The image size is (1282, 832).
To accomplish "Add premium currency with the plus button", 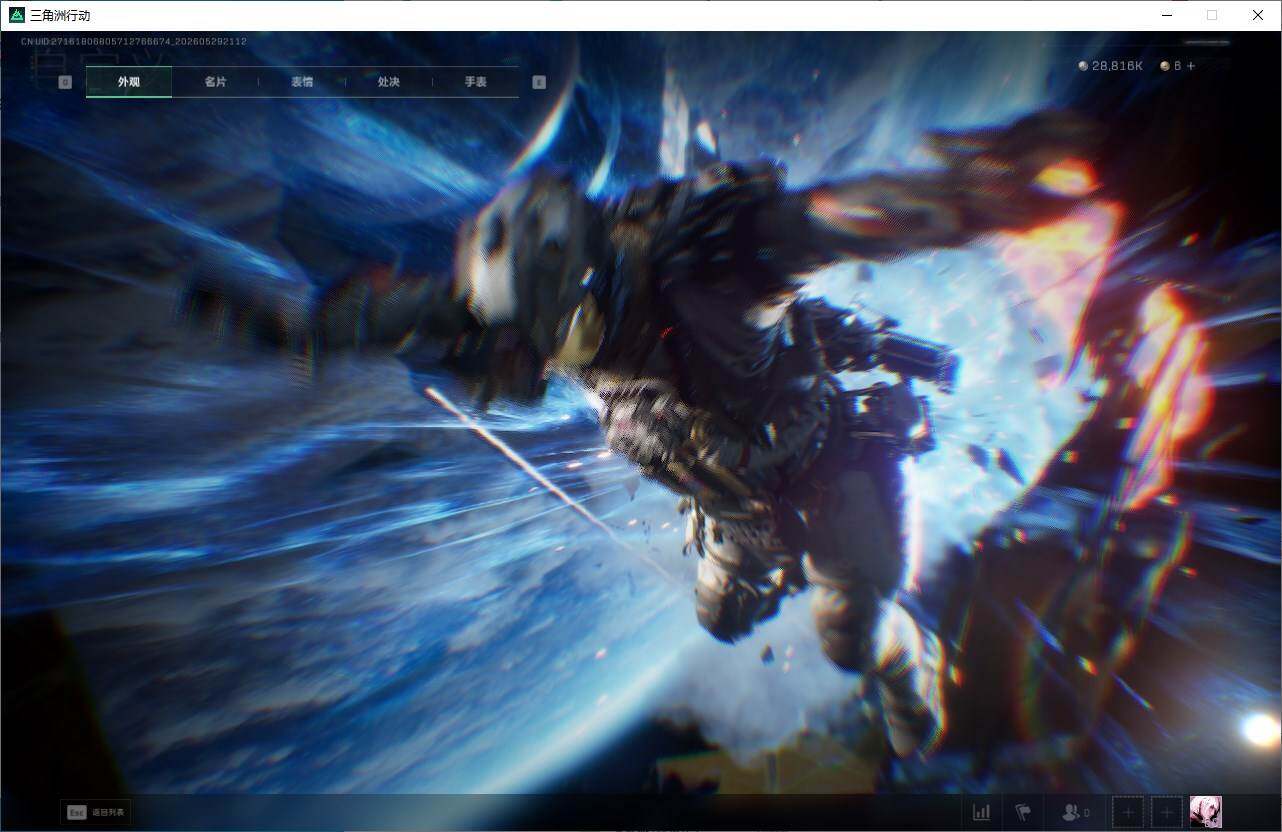I will pos(1191,66).
